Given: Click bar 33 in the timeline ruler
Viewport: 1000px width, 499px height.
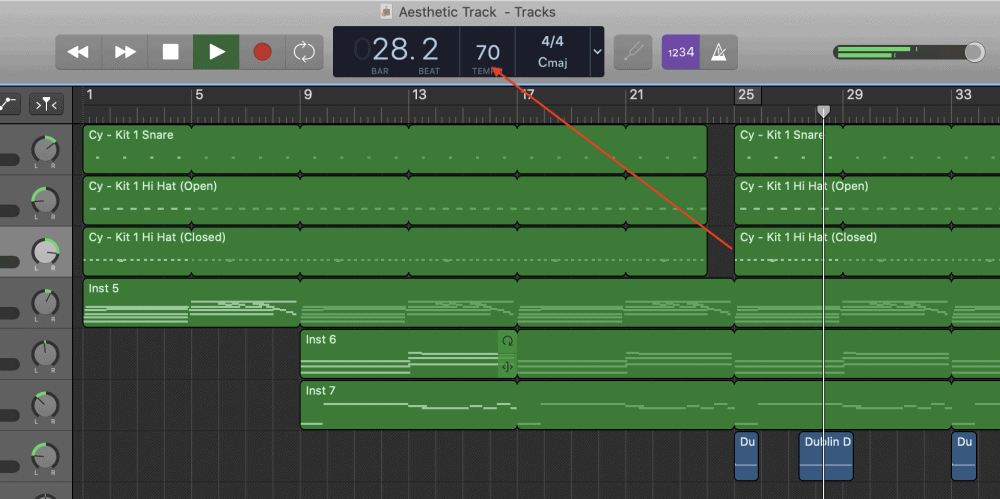Looking at the screenshot, I should click(x=963, y=95).
